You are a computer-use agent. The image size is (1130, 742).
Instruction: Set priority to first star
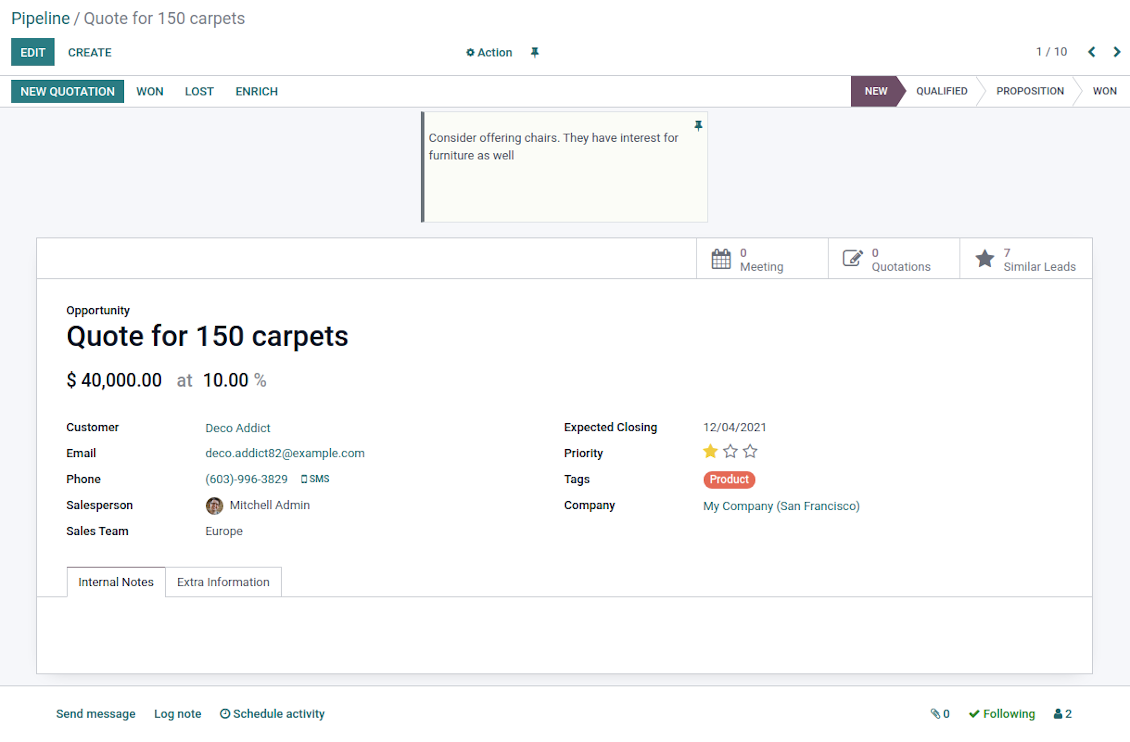click(x=710, y=452)
